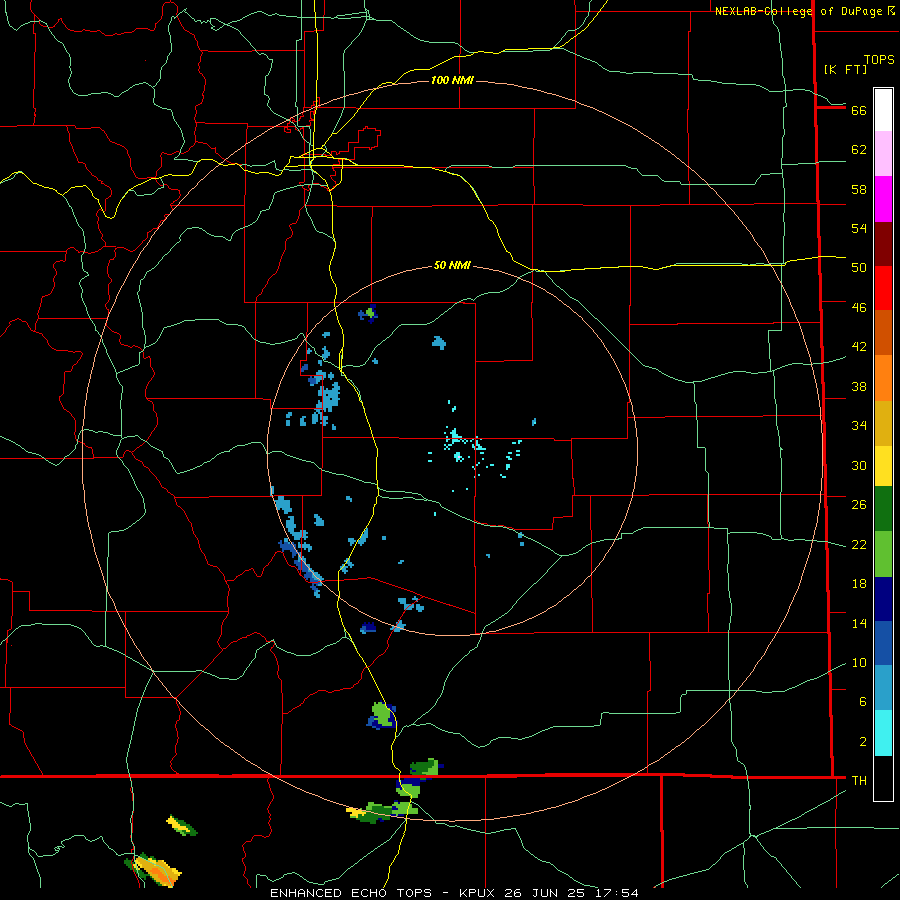Click the white swatch in the tops legend
Viewport: 900px width, 900px height.
(883, 110)
